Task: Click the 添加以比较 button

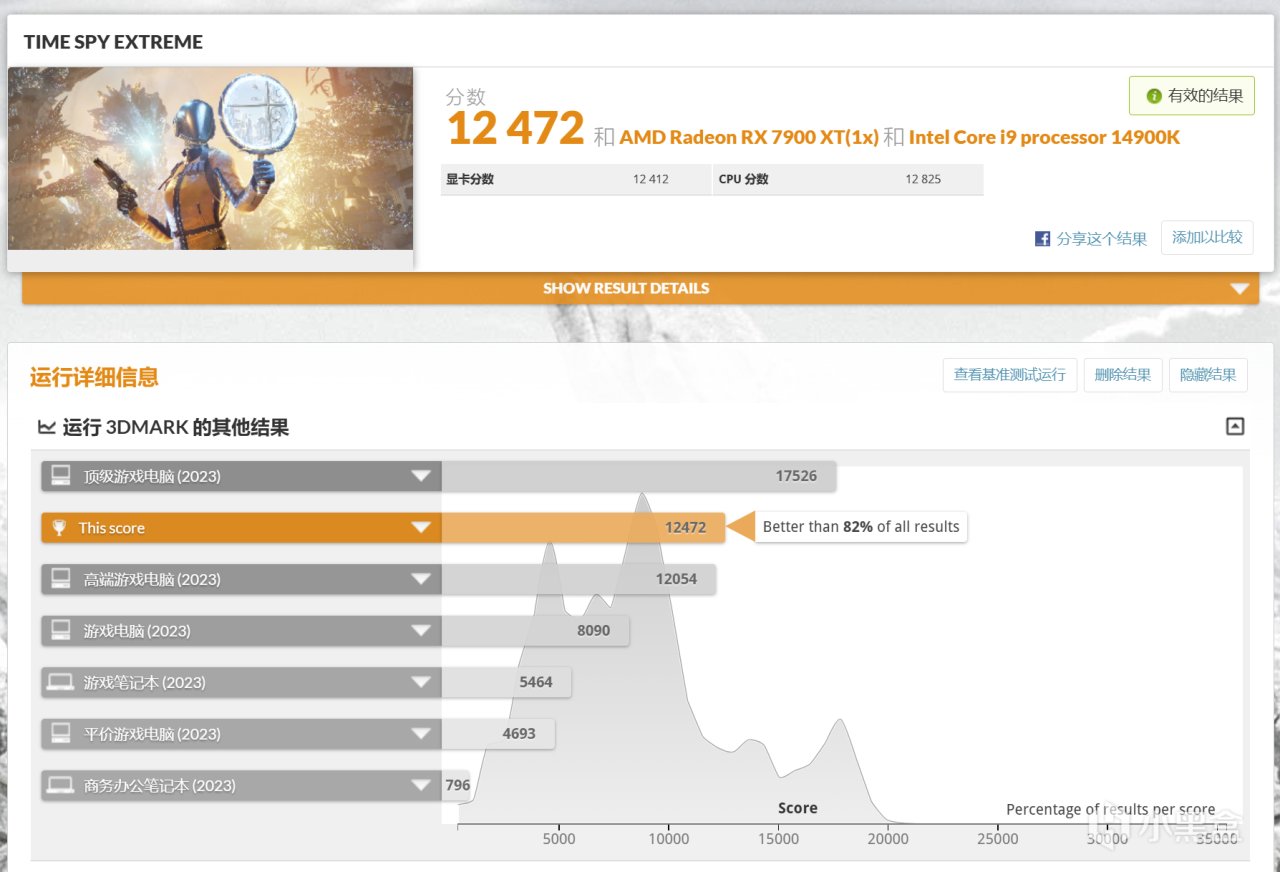Action: (x=1207, y=238)
